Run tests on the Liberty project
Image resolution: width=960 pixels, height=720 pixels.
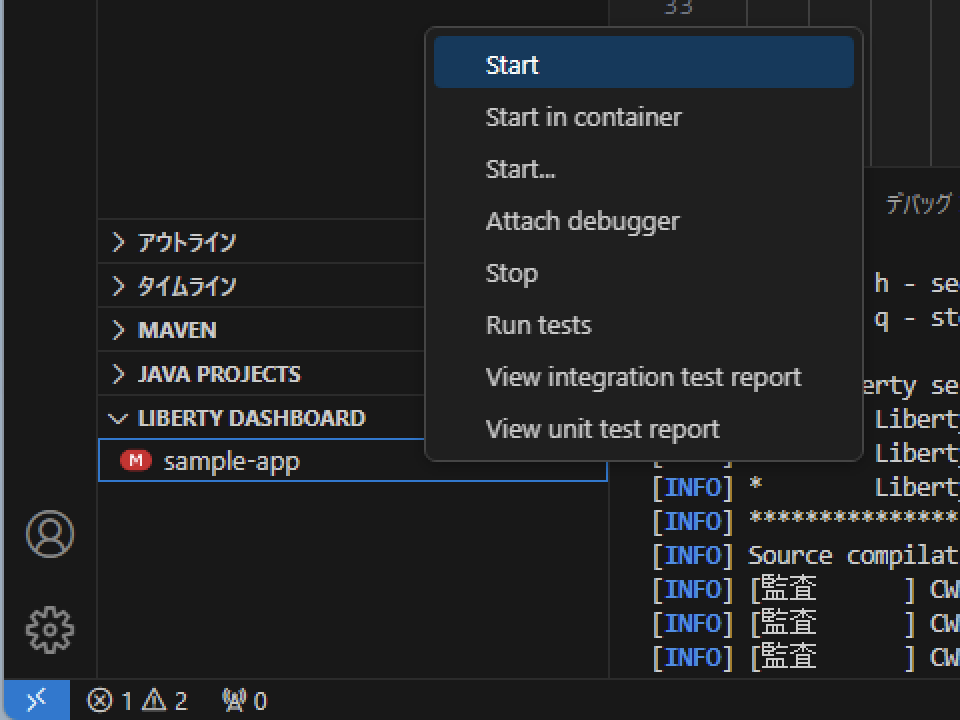538,325
